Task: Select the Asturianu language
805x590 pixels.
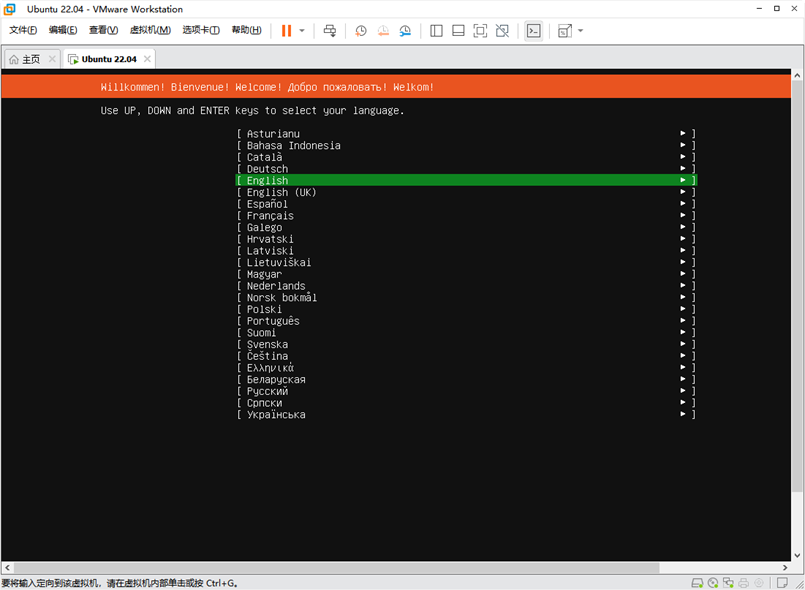Action: (466, 134)
